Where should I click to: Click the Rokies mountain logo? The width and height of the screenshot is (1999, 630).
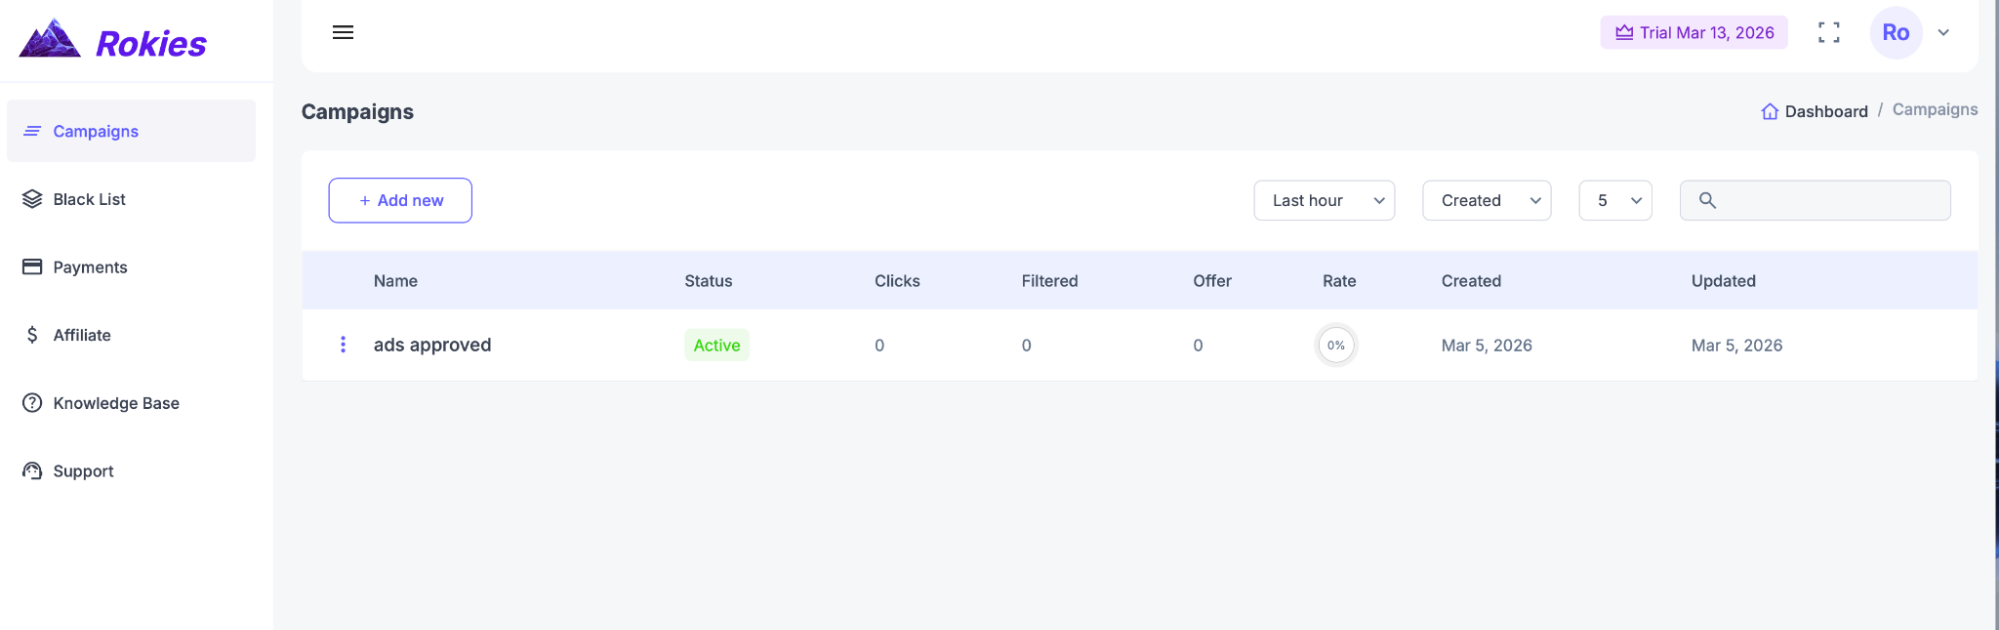coord(50,40)
